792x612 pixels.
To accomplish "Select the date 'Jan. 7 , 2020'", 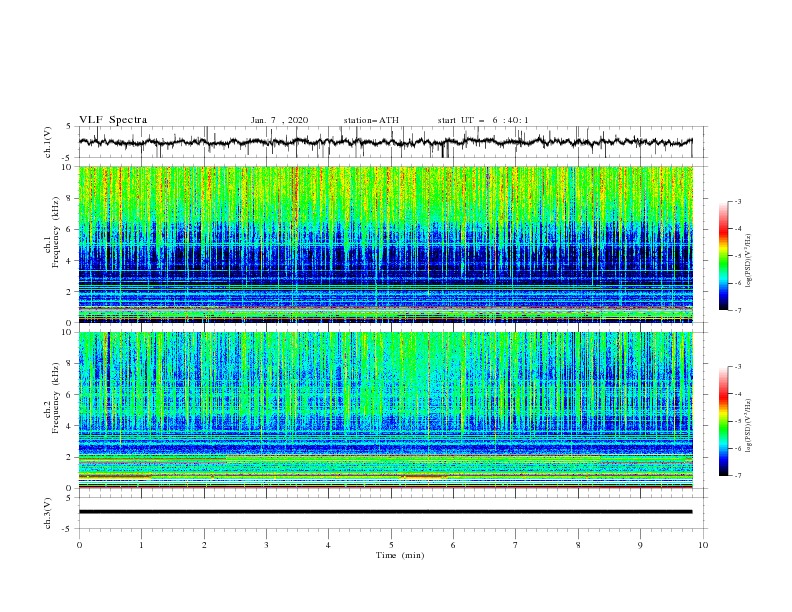I will (x=279, y=120).
